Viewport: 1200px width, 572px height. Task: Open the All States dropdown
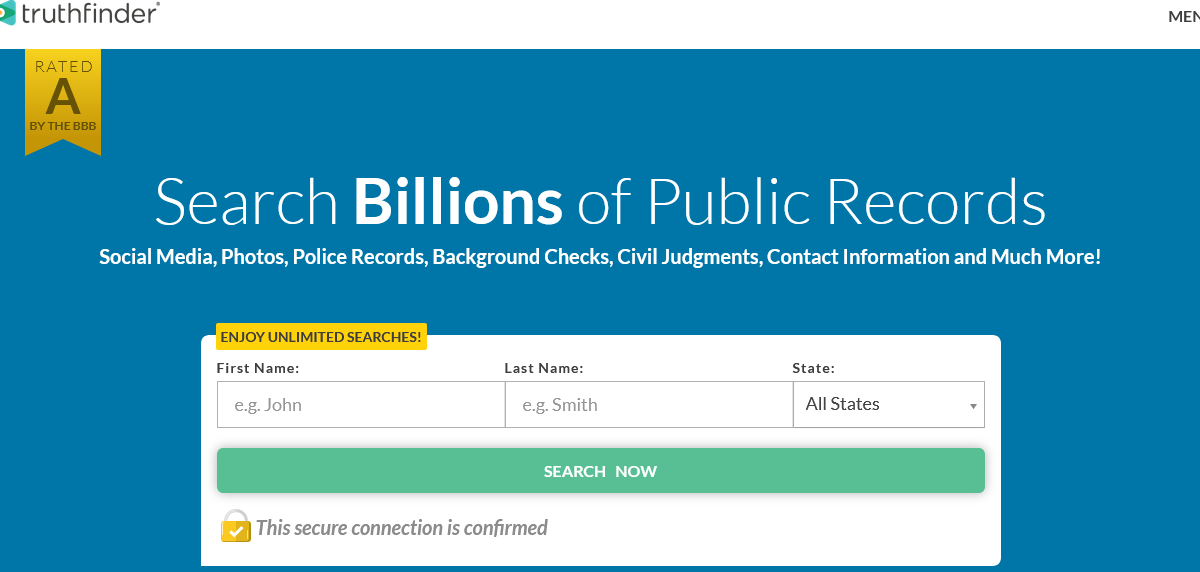point(889,405)
